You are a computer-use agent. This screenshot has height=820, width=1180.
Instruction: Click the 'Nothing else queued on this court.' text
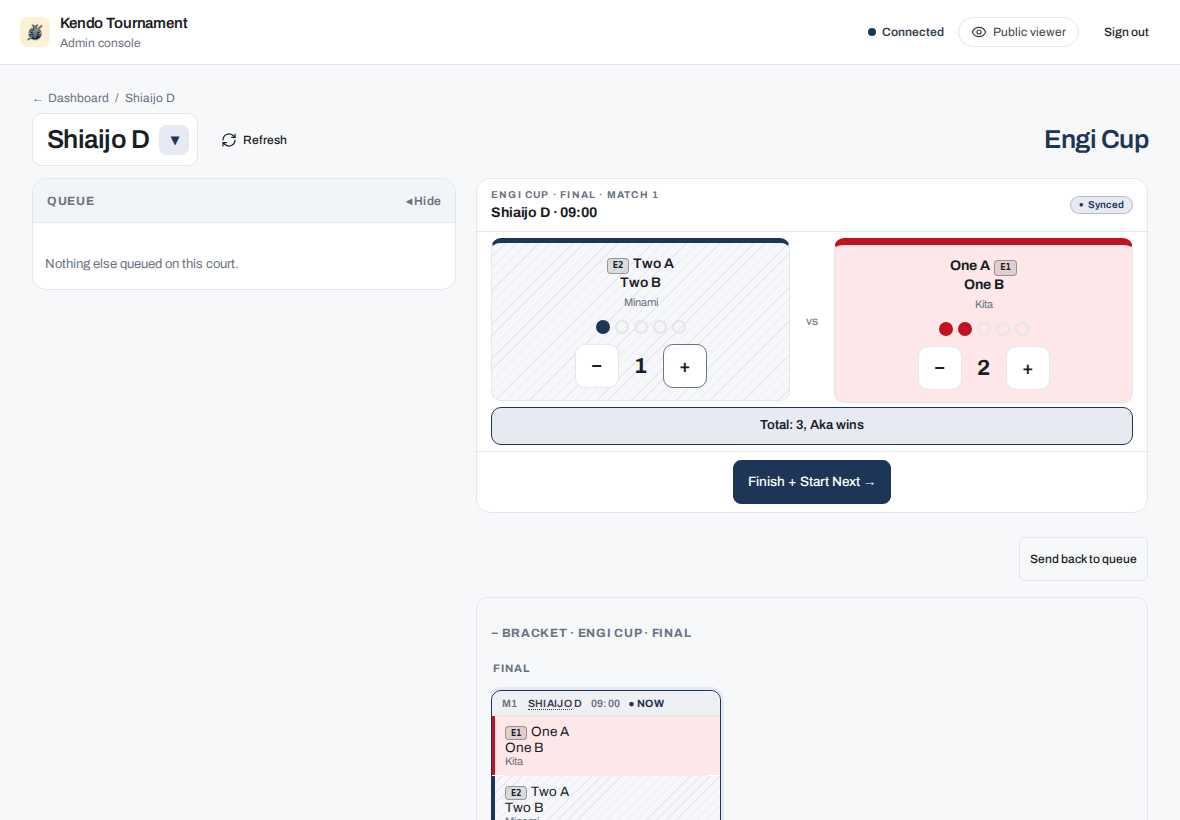141,264
